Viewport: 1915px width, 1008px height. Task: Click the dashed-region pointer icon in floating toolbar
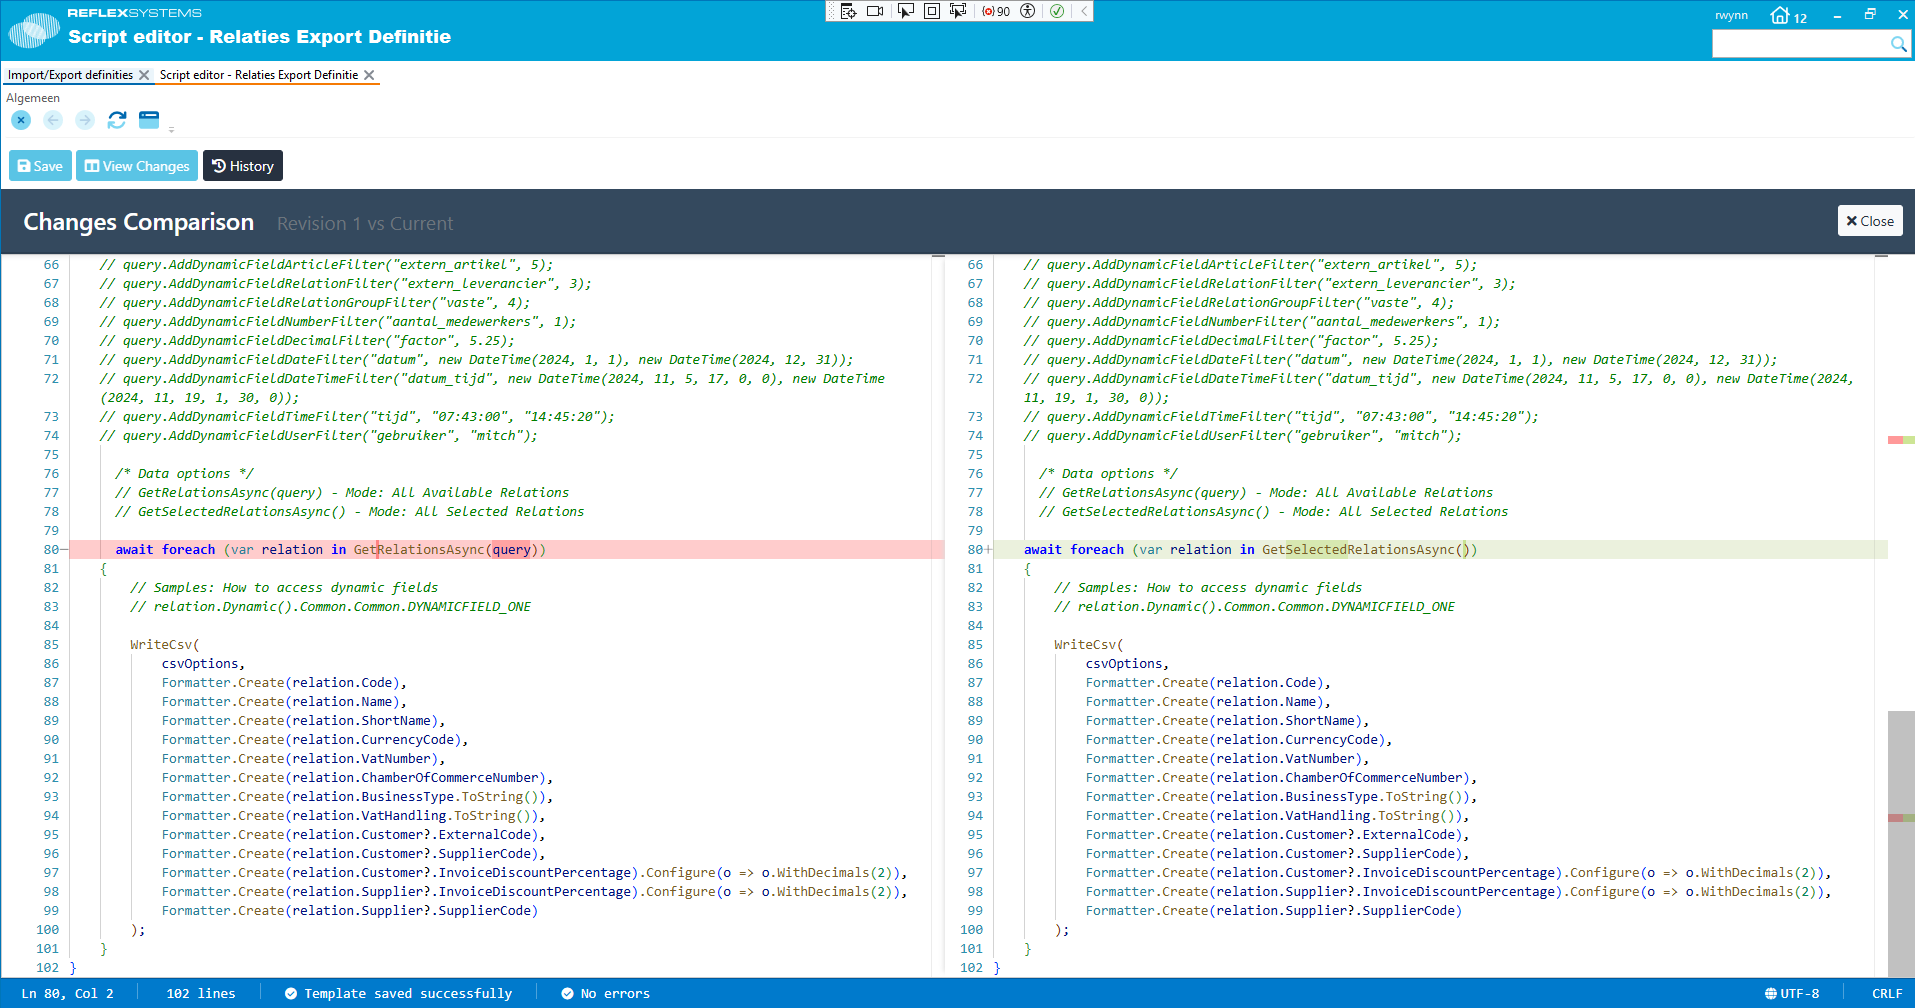958,11
